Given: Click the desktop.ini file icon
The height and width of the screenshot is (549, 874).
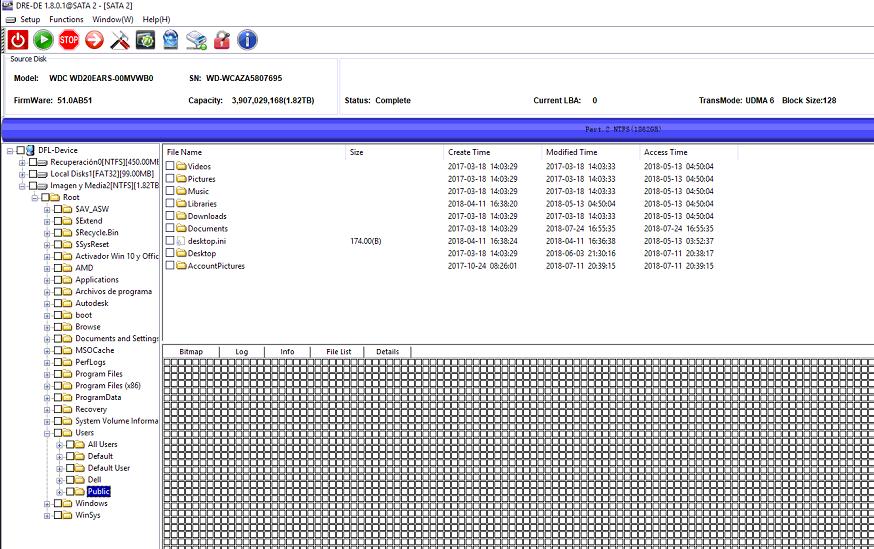Looking at the screenshot, I should click(181, 241).
